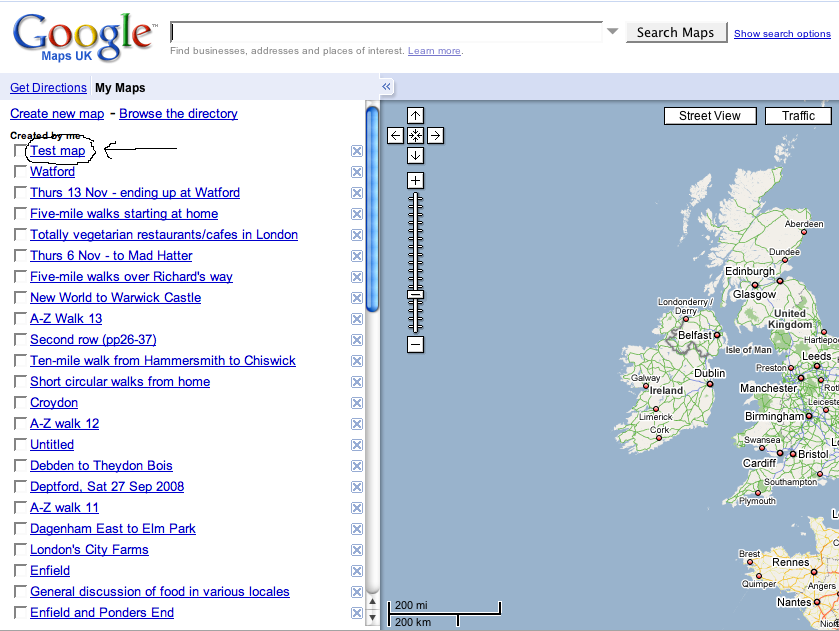Image resolution: width=839 pixels, height=631 pixels.
Task: Select the My Maps tab
Action: [x=120, y=88]
